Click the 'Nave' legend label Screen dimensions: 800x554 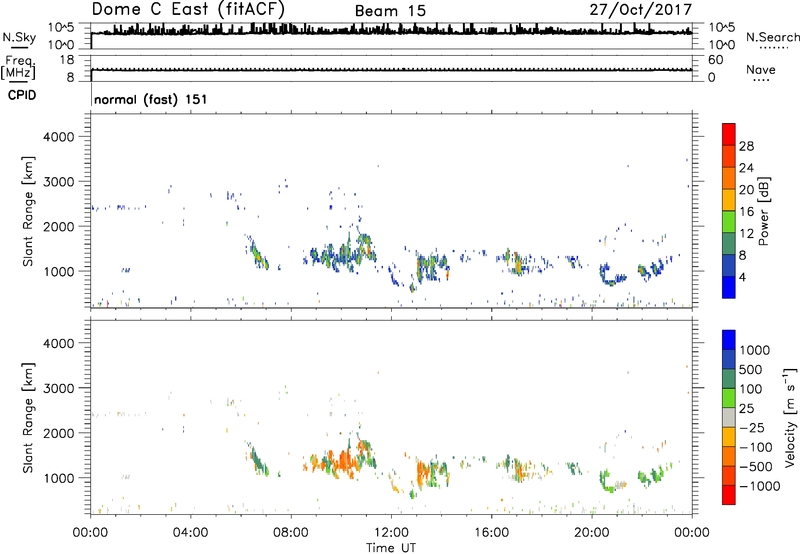(x=761, y=69)
